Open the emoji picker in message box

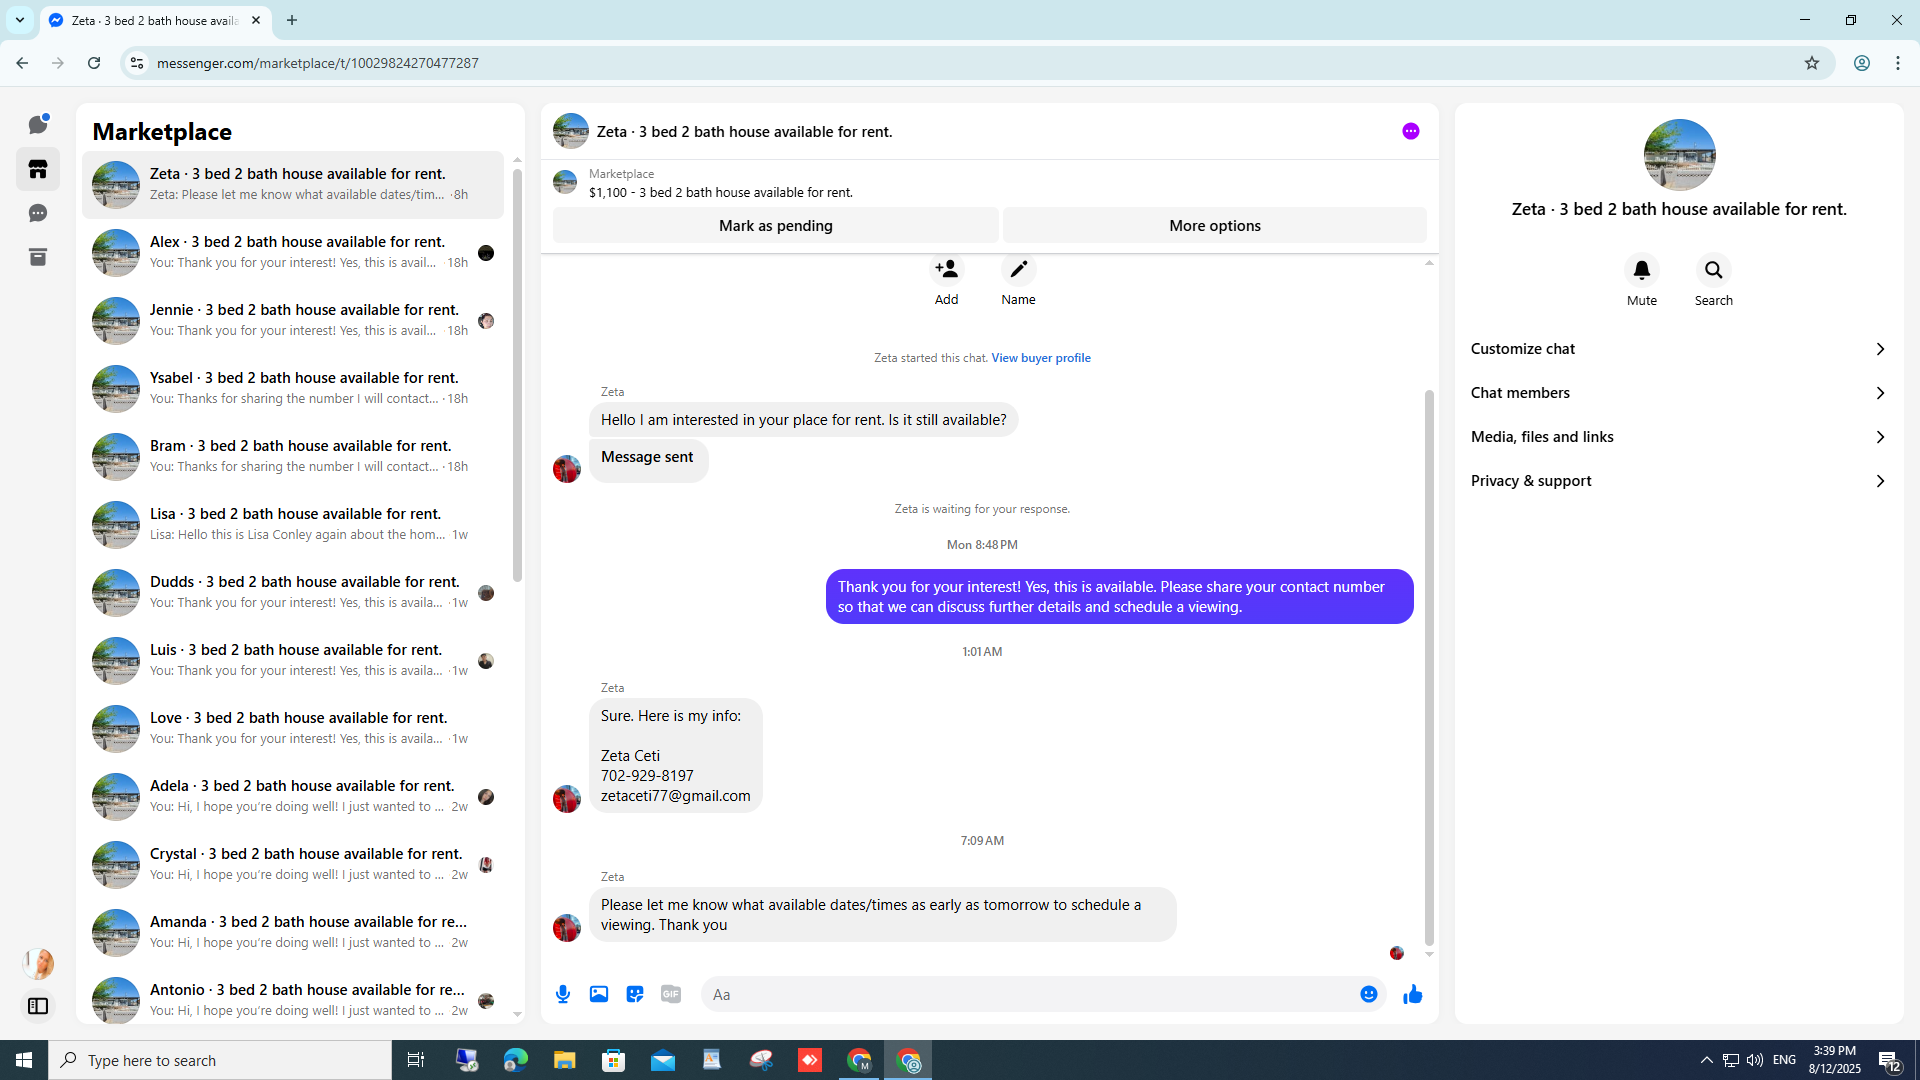point(1369,994)
